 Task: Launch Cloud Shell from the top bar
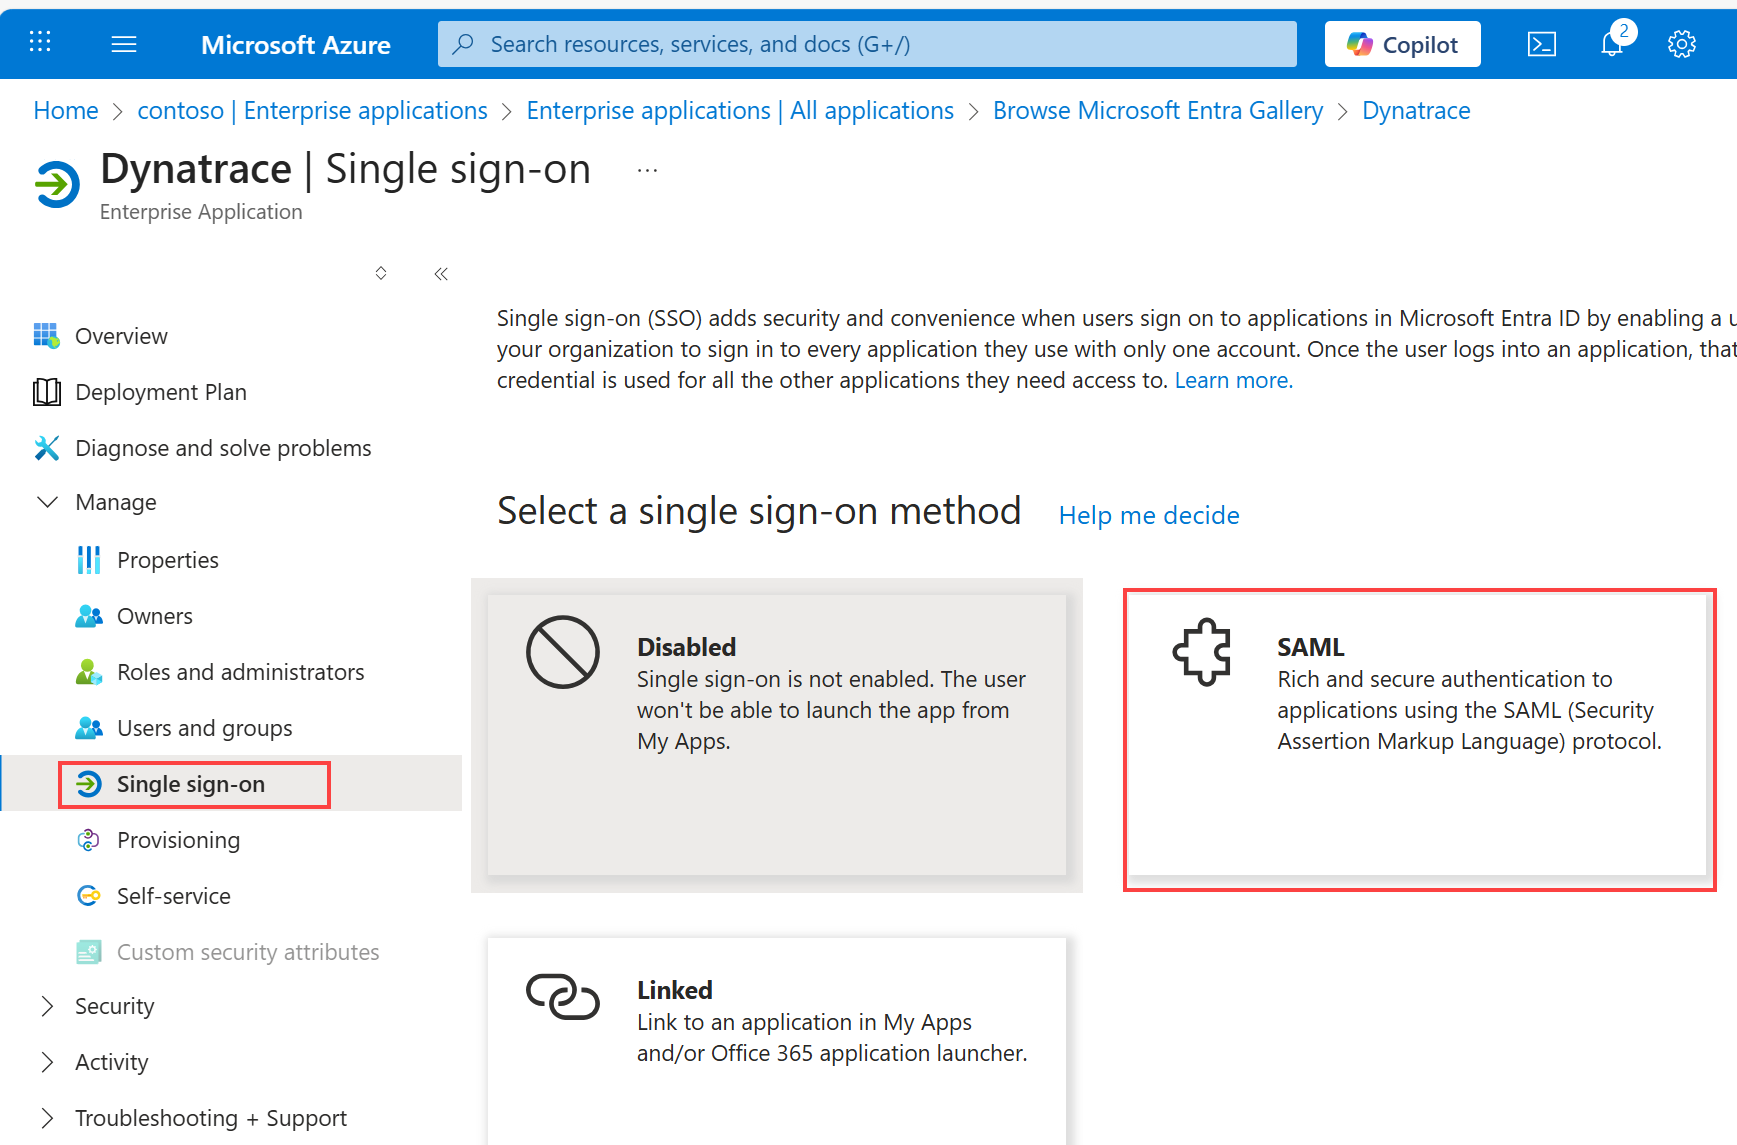tap(1542, 44)
